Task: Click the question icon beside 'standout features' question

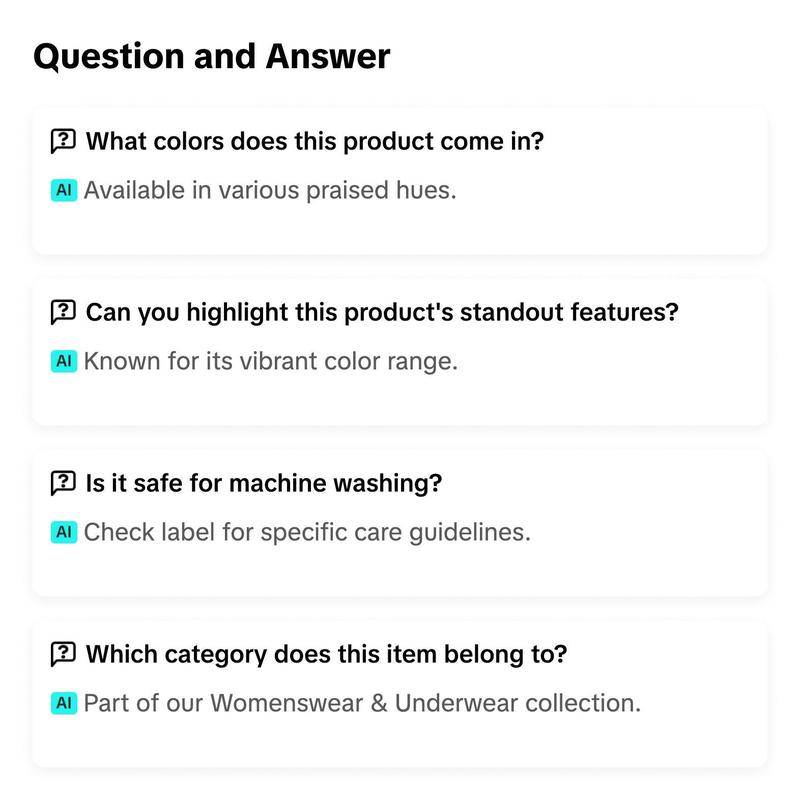Action: (63, 312)
